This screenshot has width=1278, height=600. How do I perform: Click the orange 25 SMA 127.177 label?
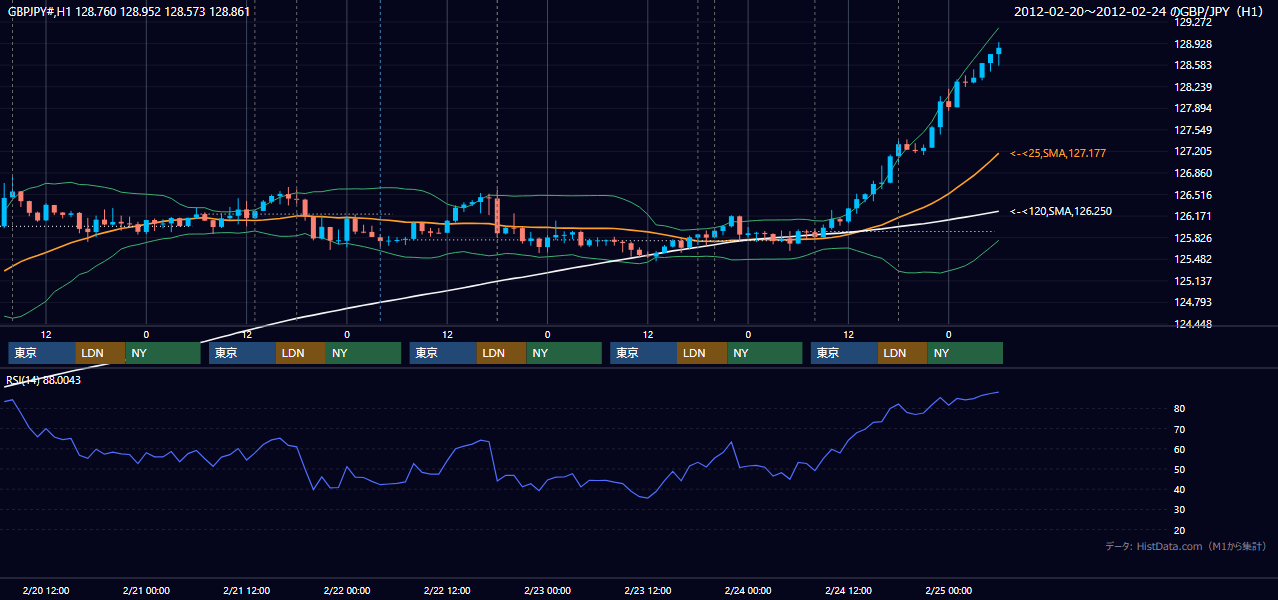tap(1058, 153)
